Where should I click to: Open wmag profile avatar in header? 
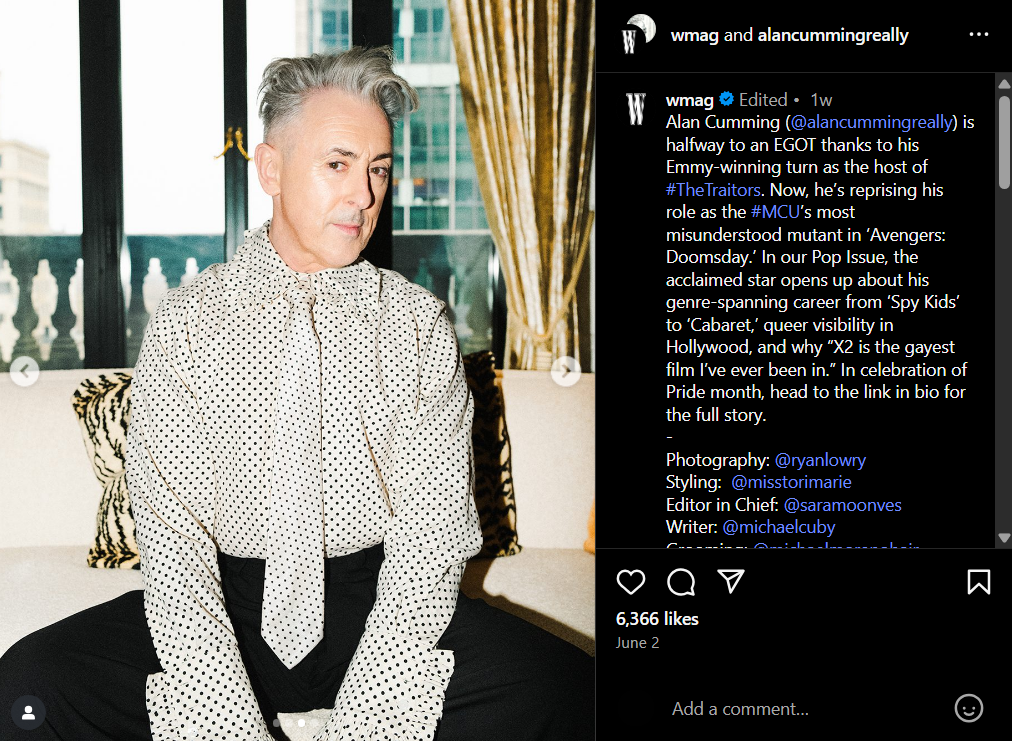[638, 34]
